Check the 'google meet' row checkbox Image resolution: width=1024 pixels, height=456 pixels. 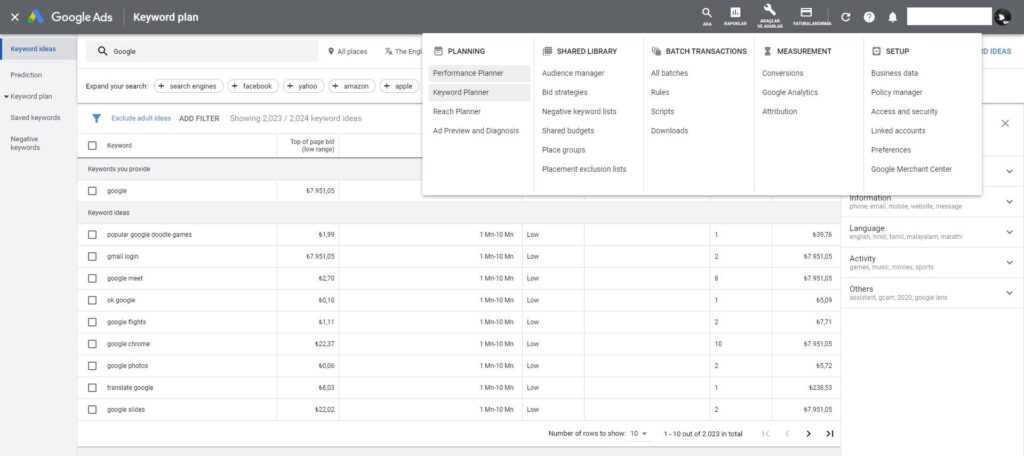(92, 278)
